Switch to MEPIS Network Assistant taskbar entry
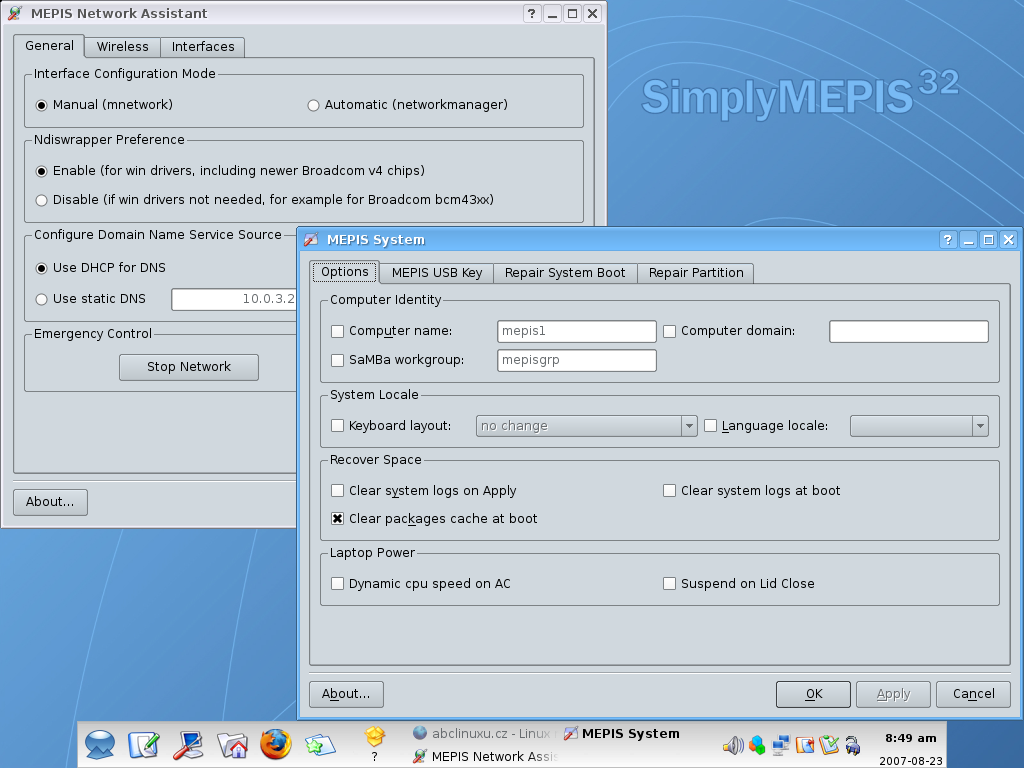Viewport: 1024px width, 768px height. 486,756
